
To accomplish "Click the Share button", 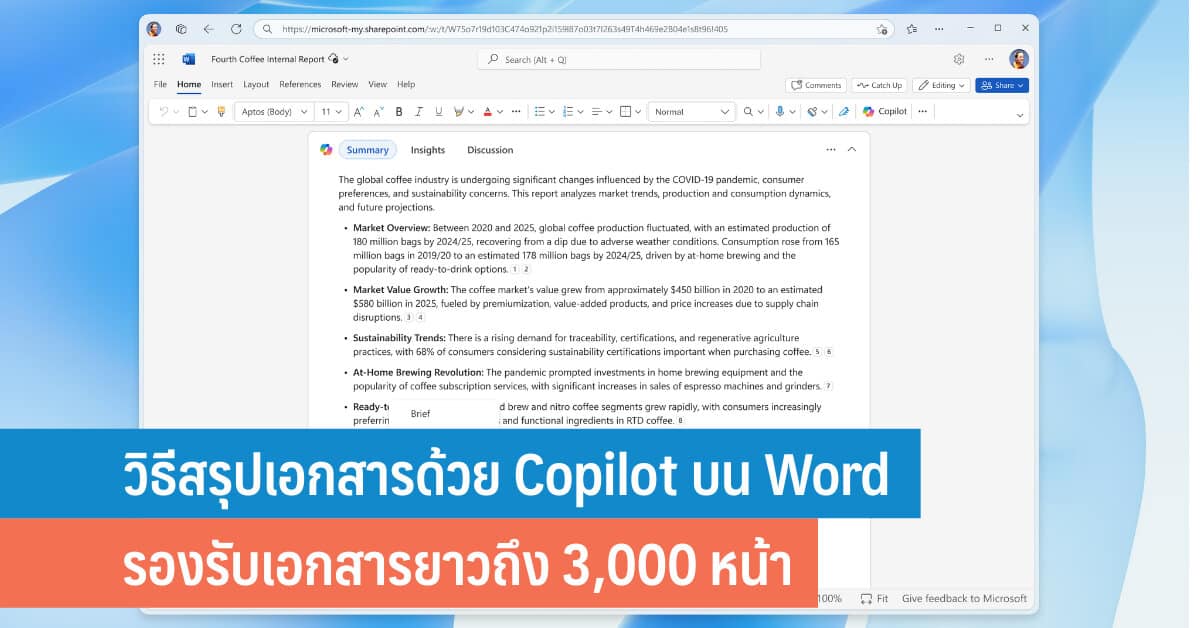I will click(x=1001, y=85).
